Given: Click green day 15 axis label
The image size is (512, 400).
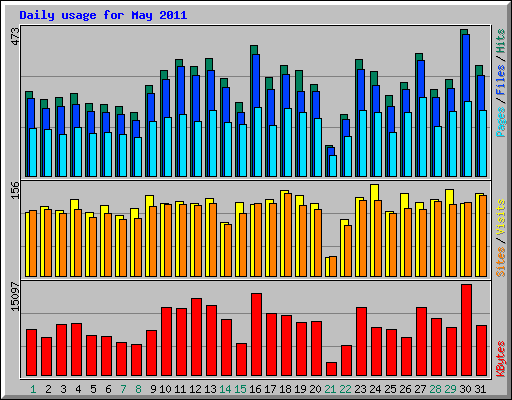Looking at the screenshot, I should (240, 389).
